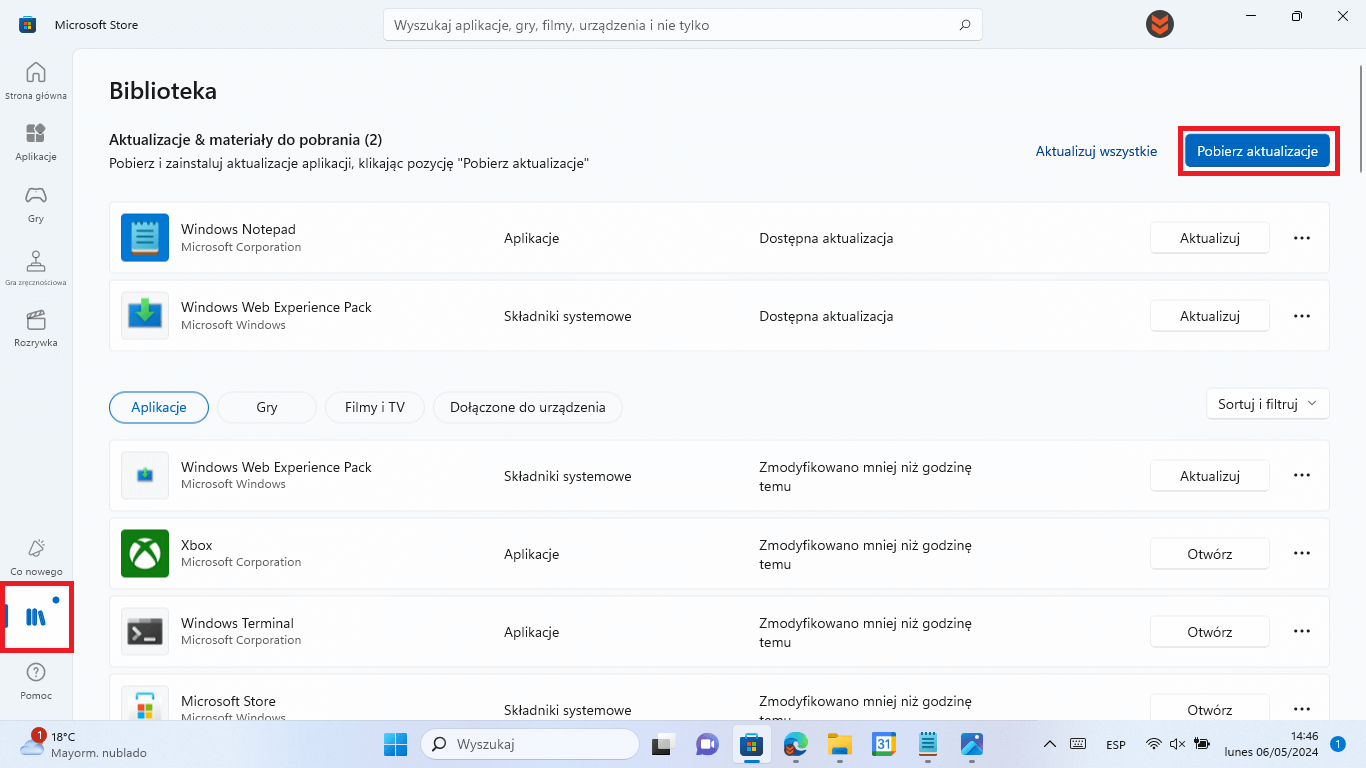Screen dimensions: 1366x768
Task: Open Strona główna in the sidebar
Action: (x=36, y=81)
